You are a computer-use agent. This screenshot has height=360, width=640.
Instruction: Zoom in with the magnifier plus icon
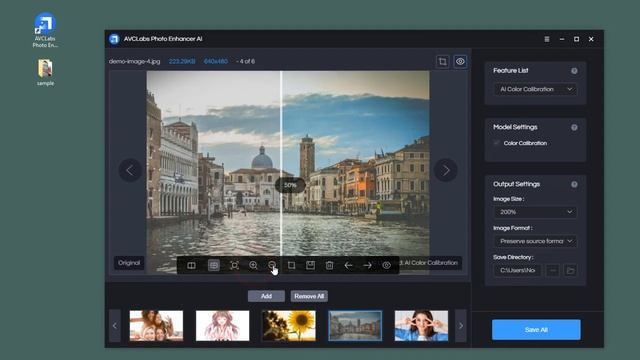(x=253, y=265)
